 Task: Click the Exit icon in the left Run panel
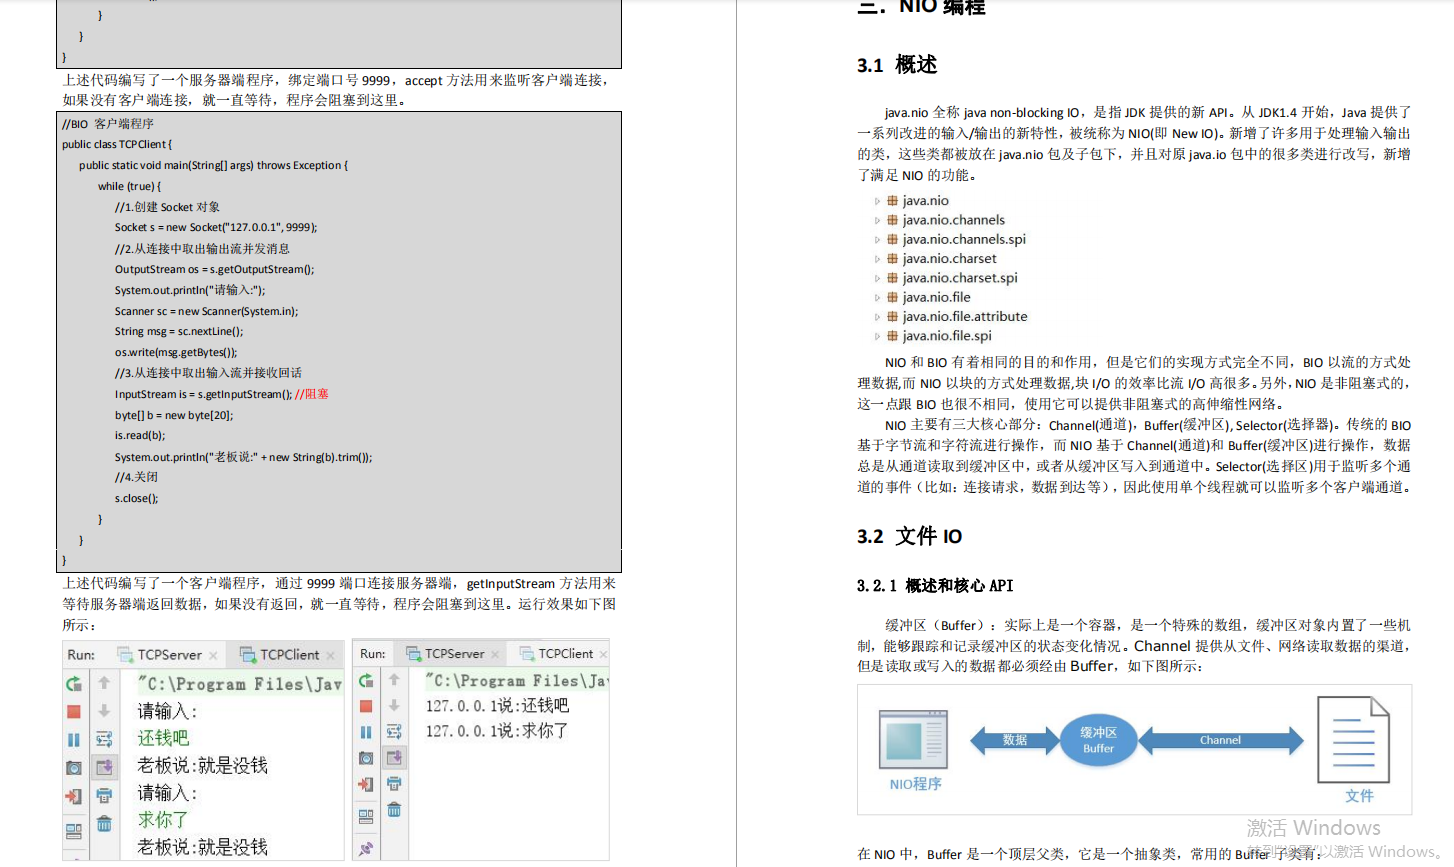74,796
